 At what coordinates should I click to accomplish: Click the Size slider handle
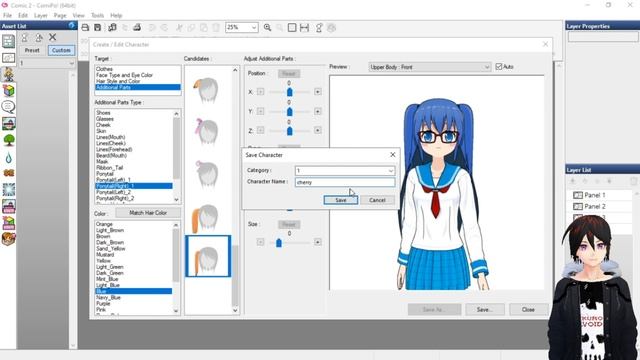[279, 243]
